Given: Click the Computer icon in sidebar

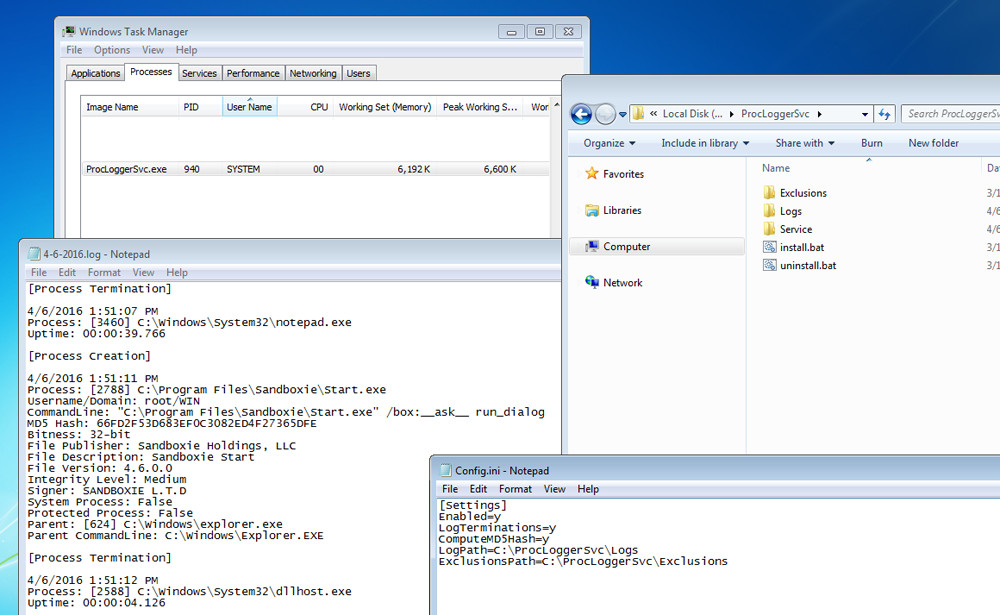Looking at the screenshot, I should pos(592,246).
